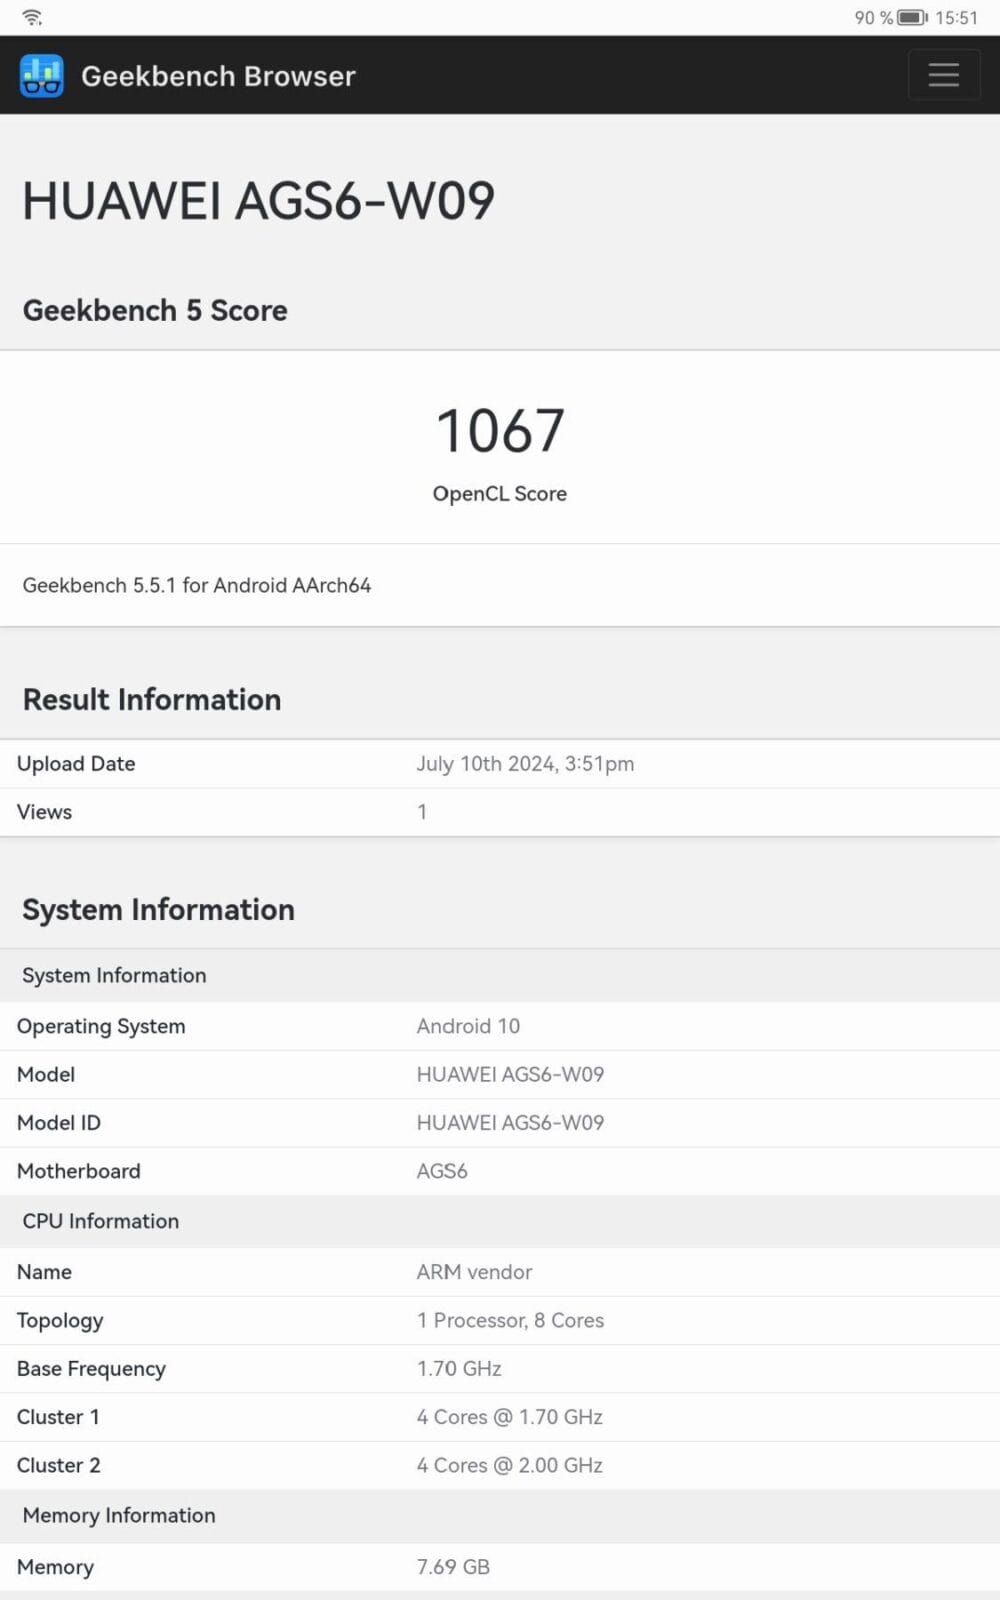Screen dimensions: 1000x1600
Task: Select the Model value HUAWEI AGS6-W09
Action: tap(510, 1075)
